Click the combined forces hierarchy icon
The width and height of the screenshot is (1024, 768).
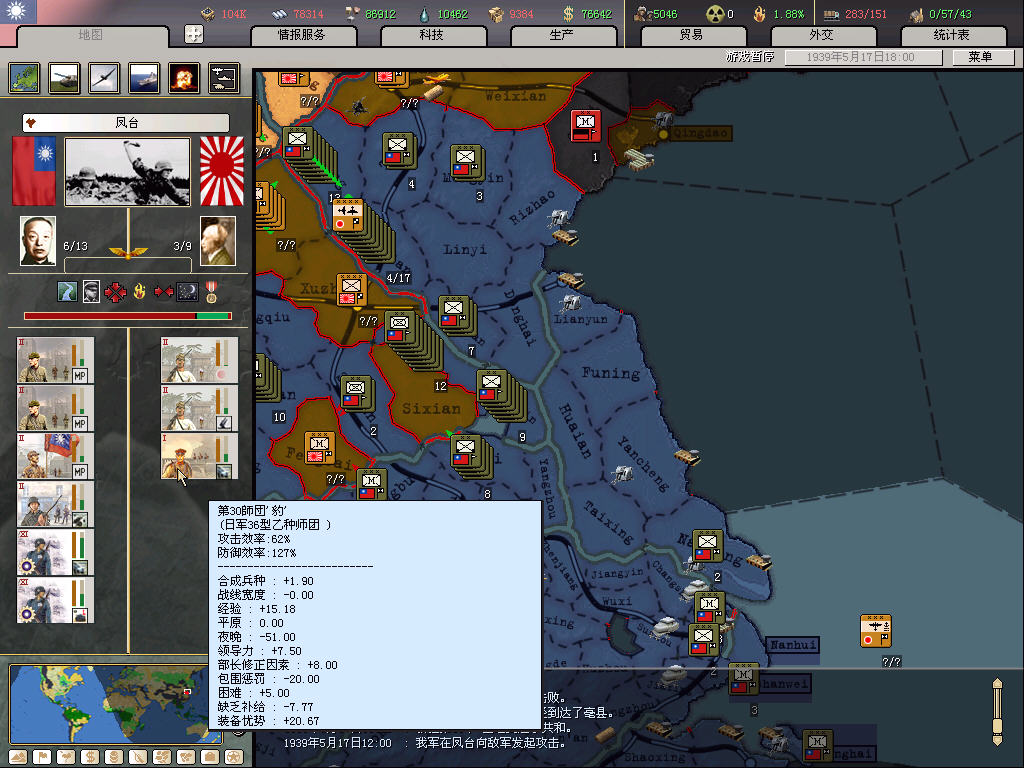tap(223, 77)
